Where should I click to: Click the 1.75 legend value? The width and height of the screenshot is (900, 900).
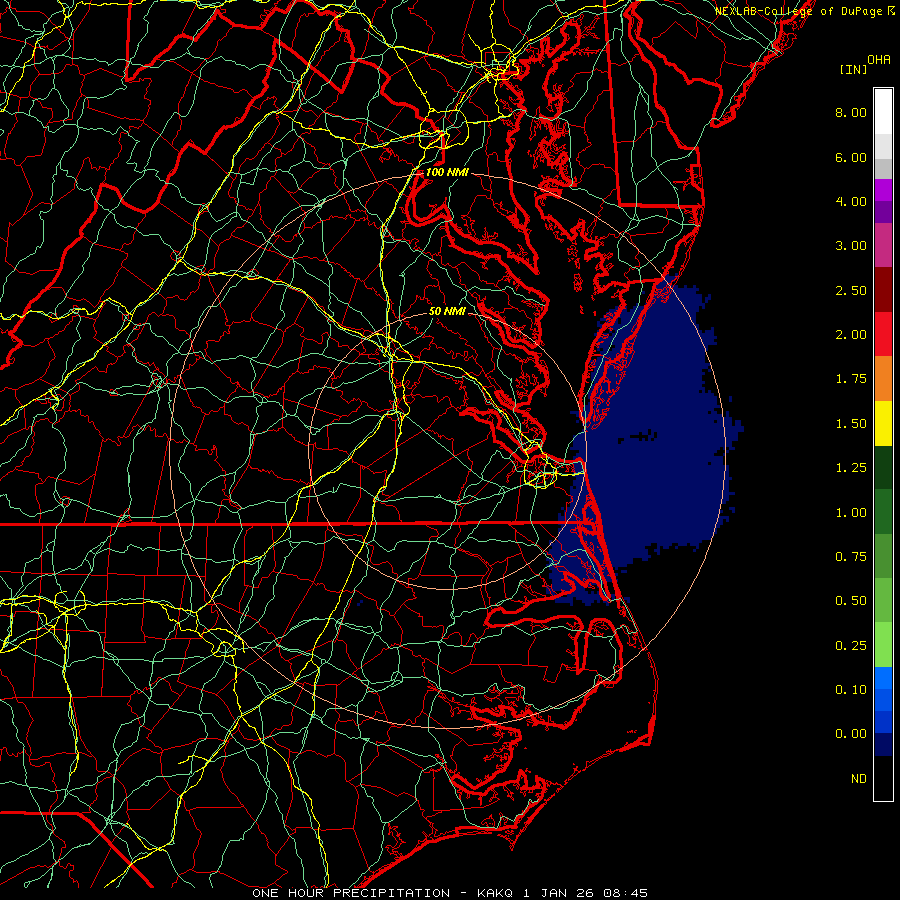tap(851, 379)
